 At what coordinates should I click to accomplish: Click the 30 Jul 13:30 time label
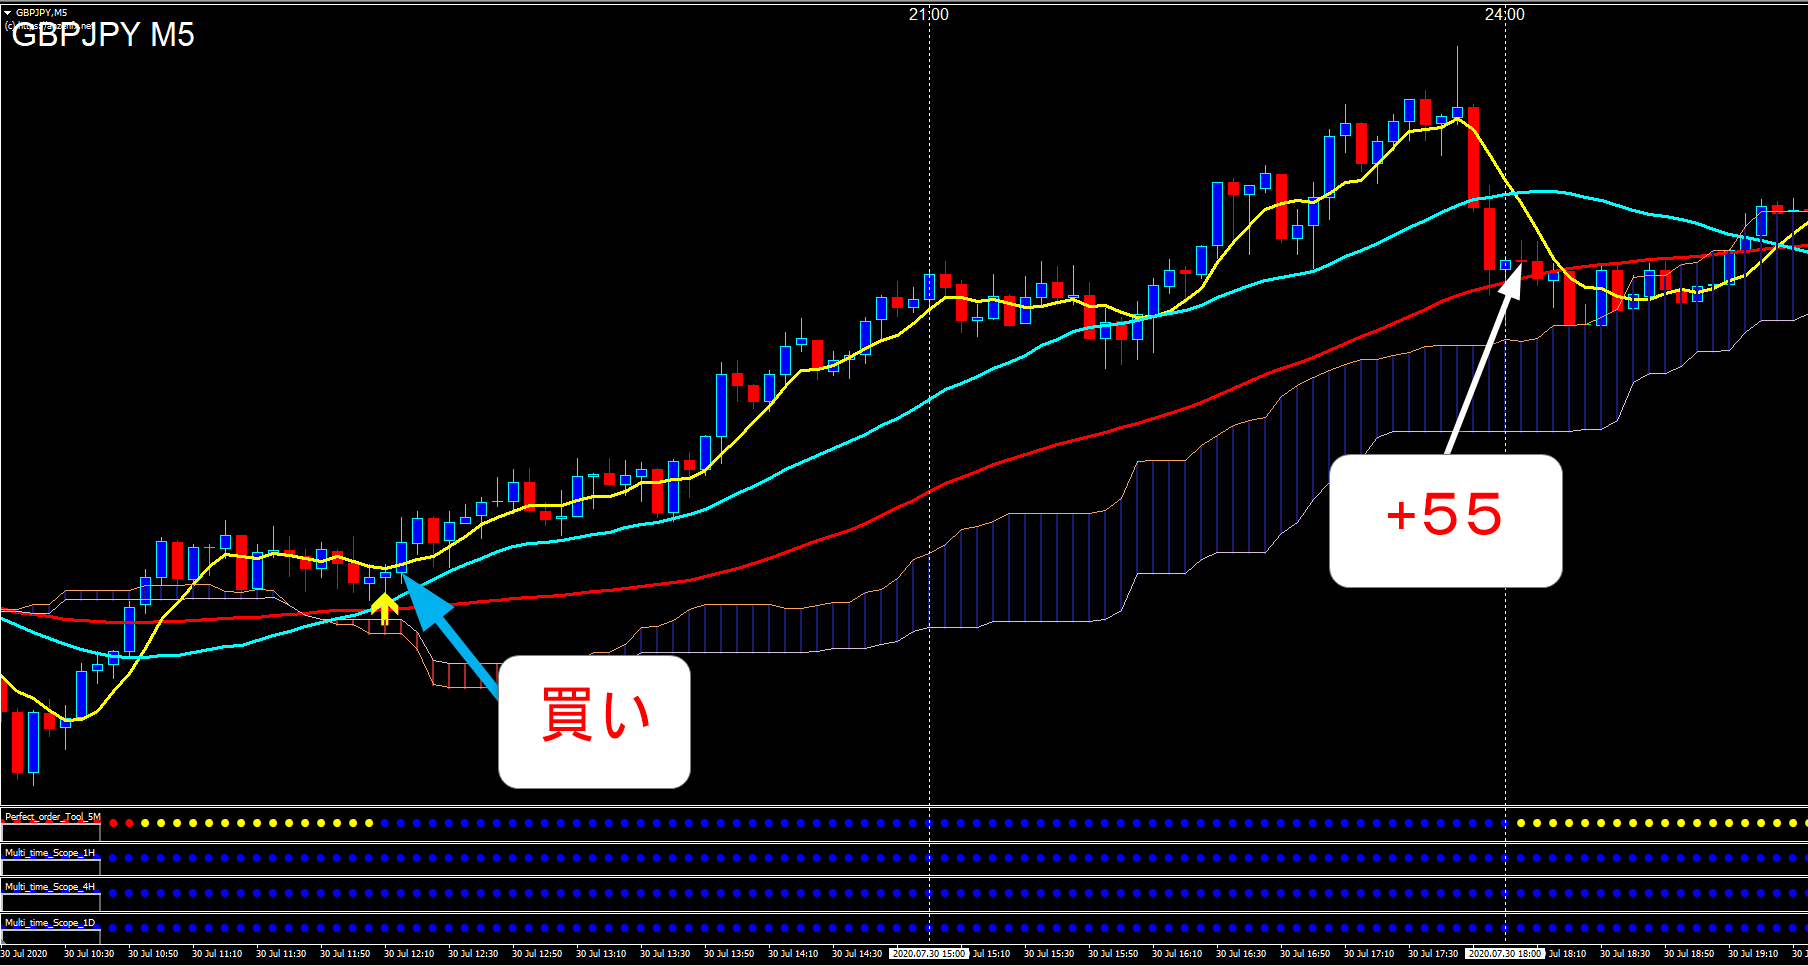(x=665, y=954)
